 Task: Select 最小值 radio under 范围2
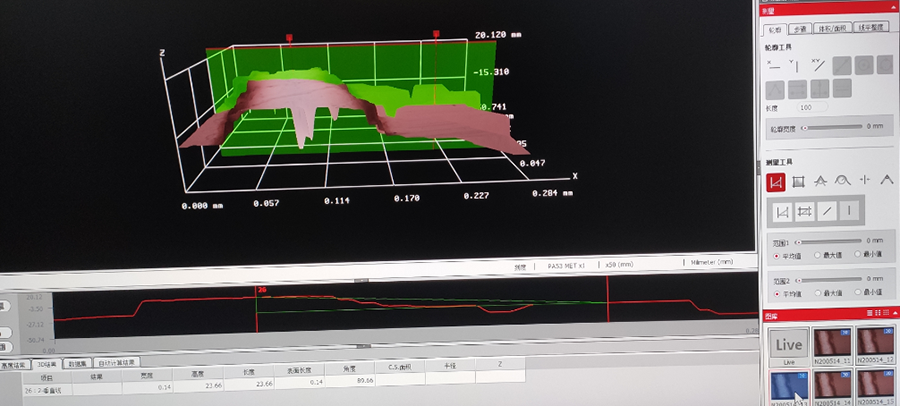(x=861, y=294)
